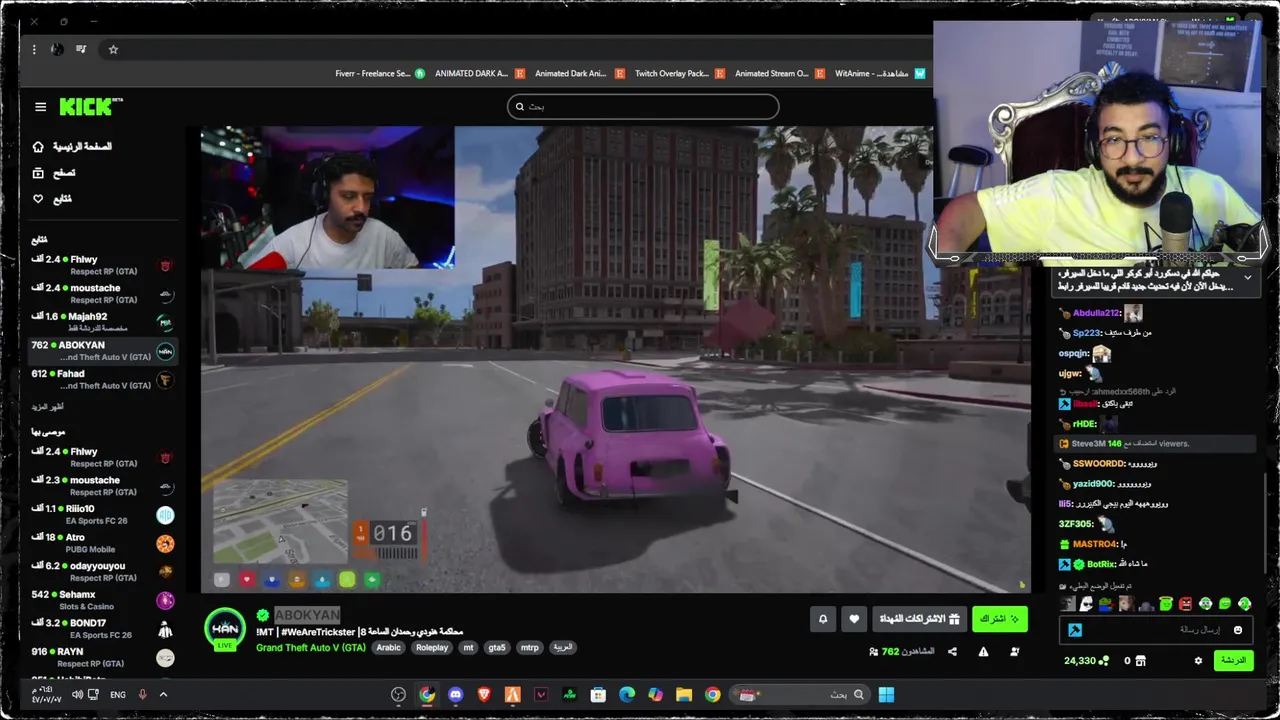Screen dimensions: 1280x720
Task: Open the ANIMATED DARK A... bookmark
Action: click(x=479, y=73)
